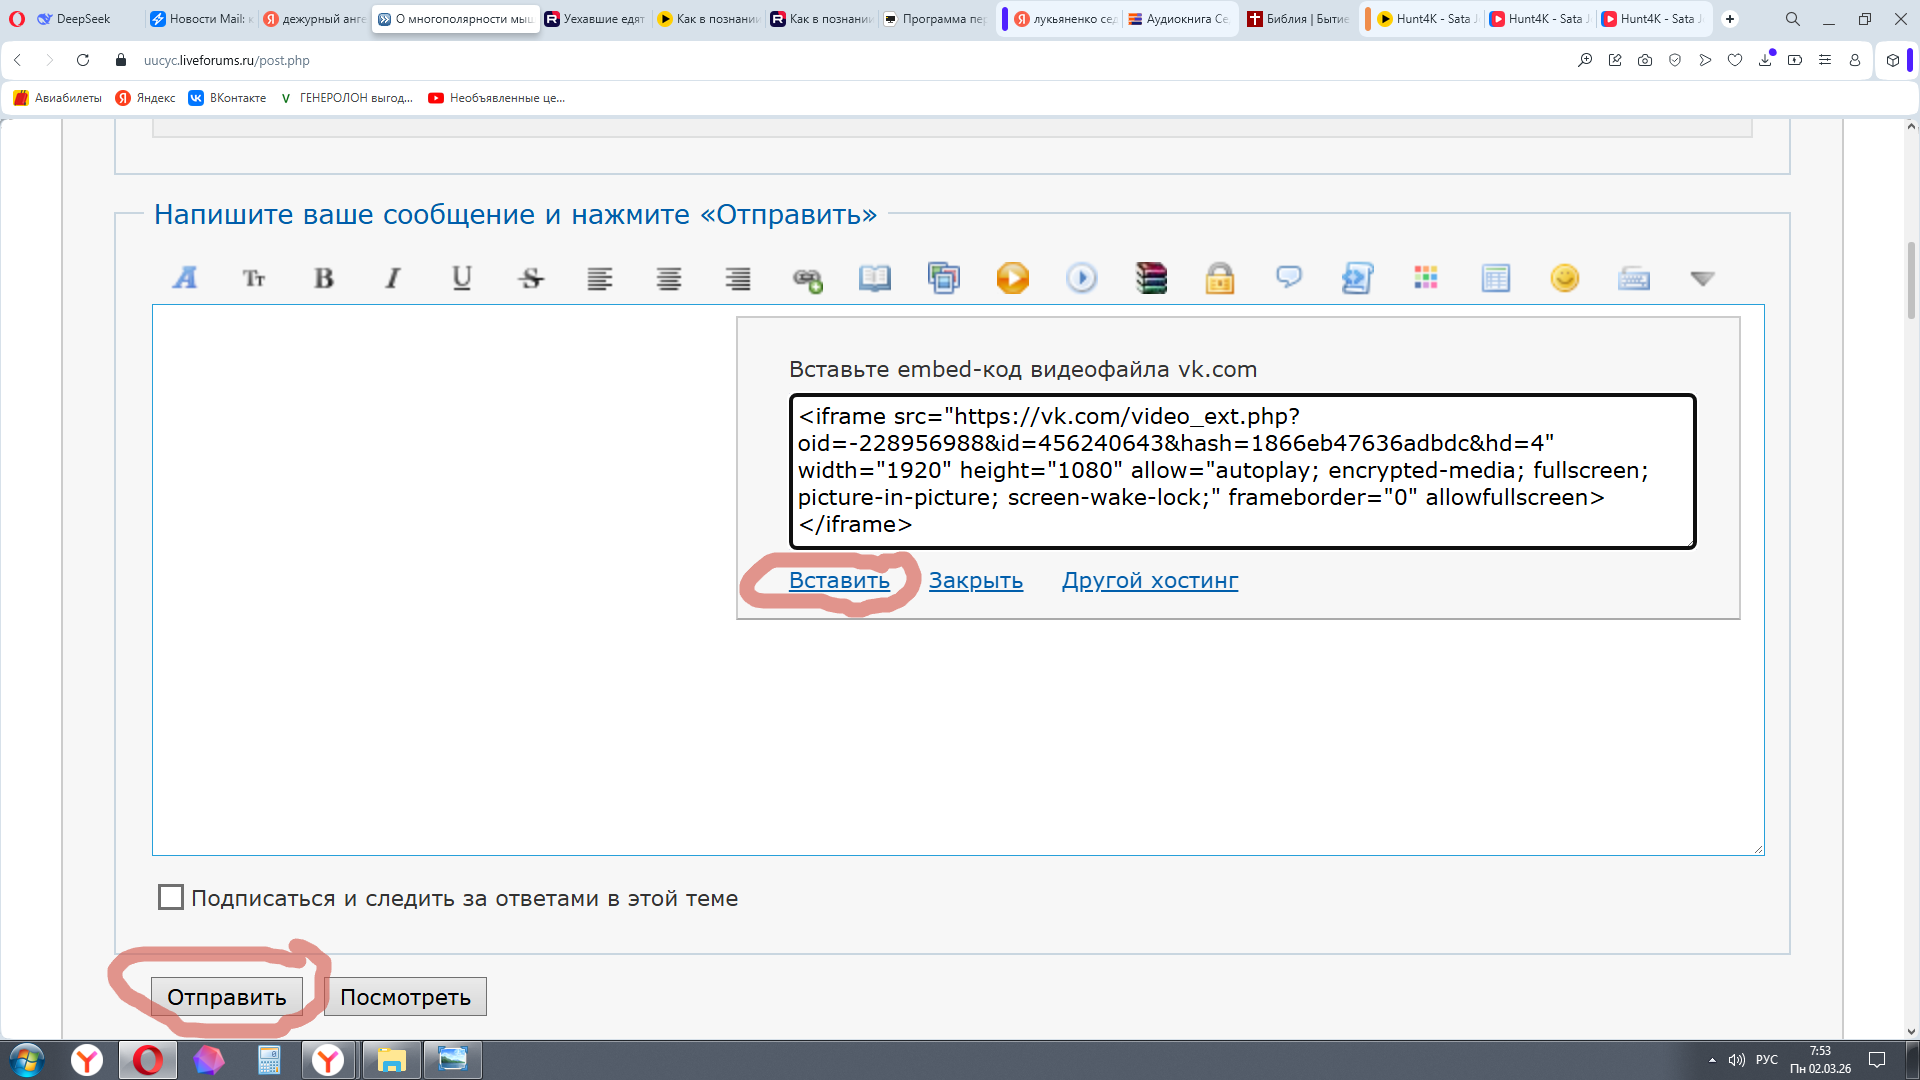Open the smiley emoticon picker
This screenshot has height=1080, width=1920.
point(1564,278)
